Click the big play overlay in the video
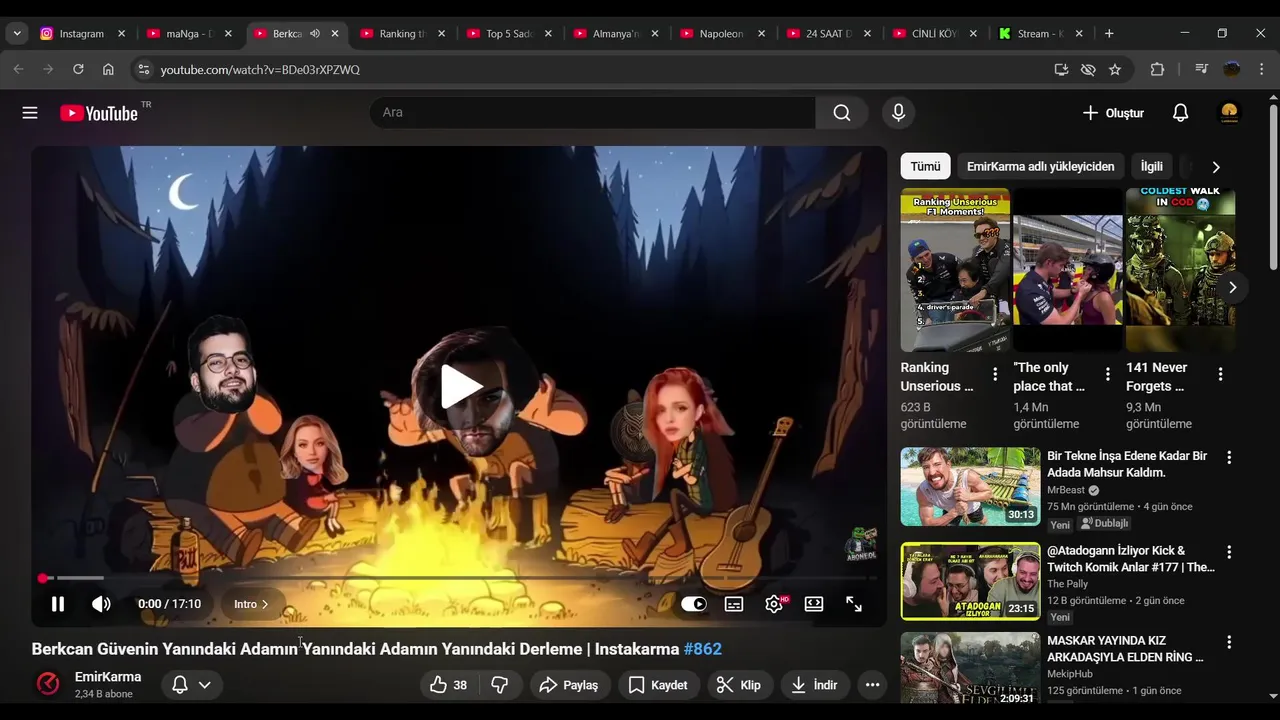This screenshot has height=720, width=1280. pyautogui.click(x=460, y=387)
